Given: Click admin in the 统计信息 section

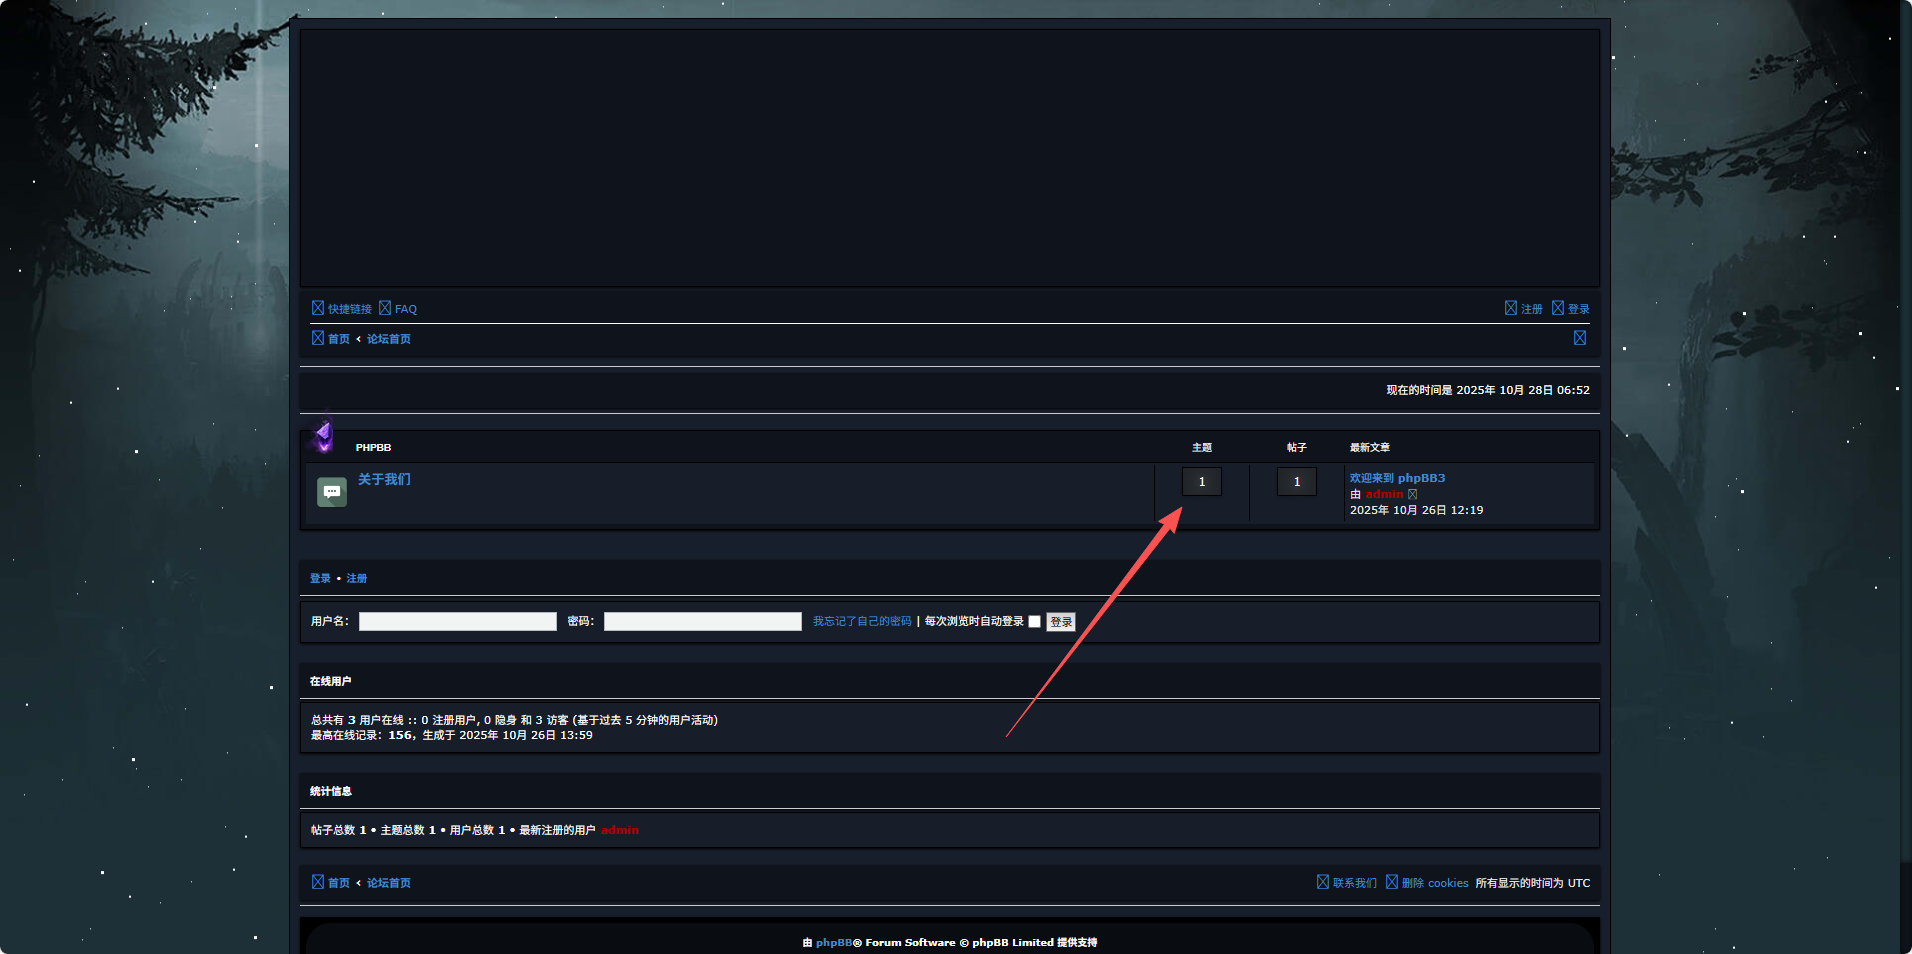Looking at the screenshot, I should pos(620,830).
